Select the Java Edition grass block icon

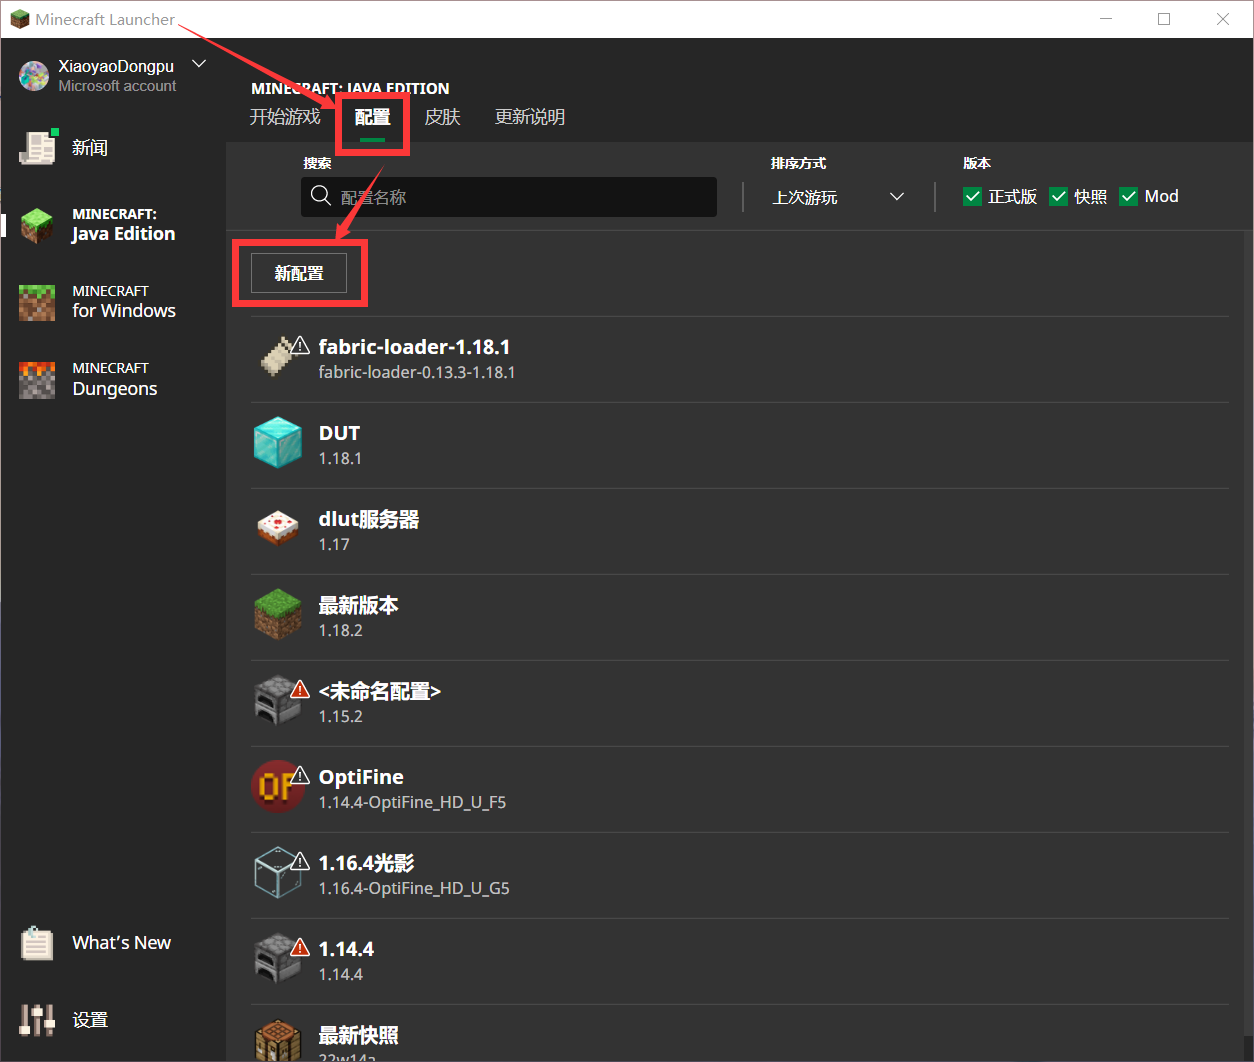pyautogui.click(x=38, y=225)
